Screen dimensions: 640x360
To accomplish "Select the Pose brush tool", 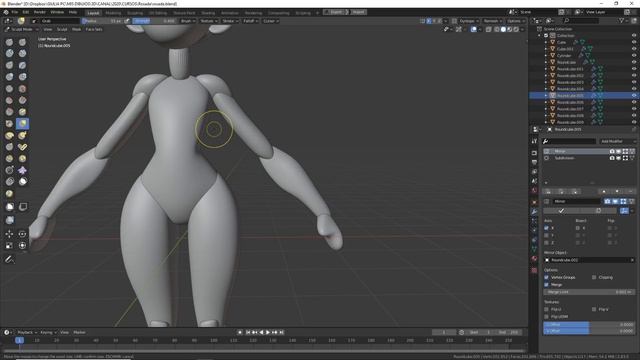I will [x=22, y=147].
